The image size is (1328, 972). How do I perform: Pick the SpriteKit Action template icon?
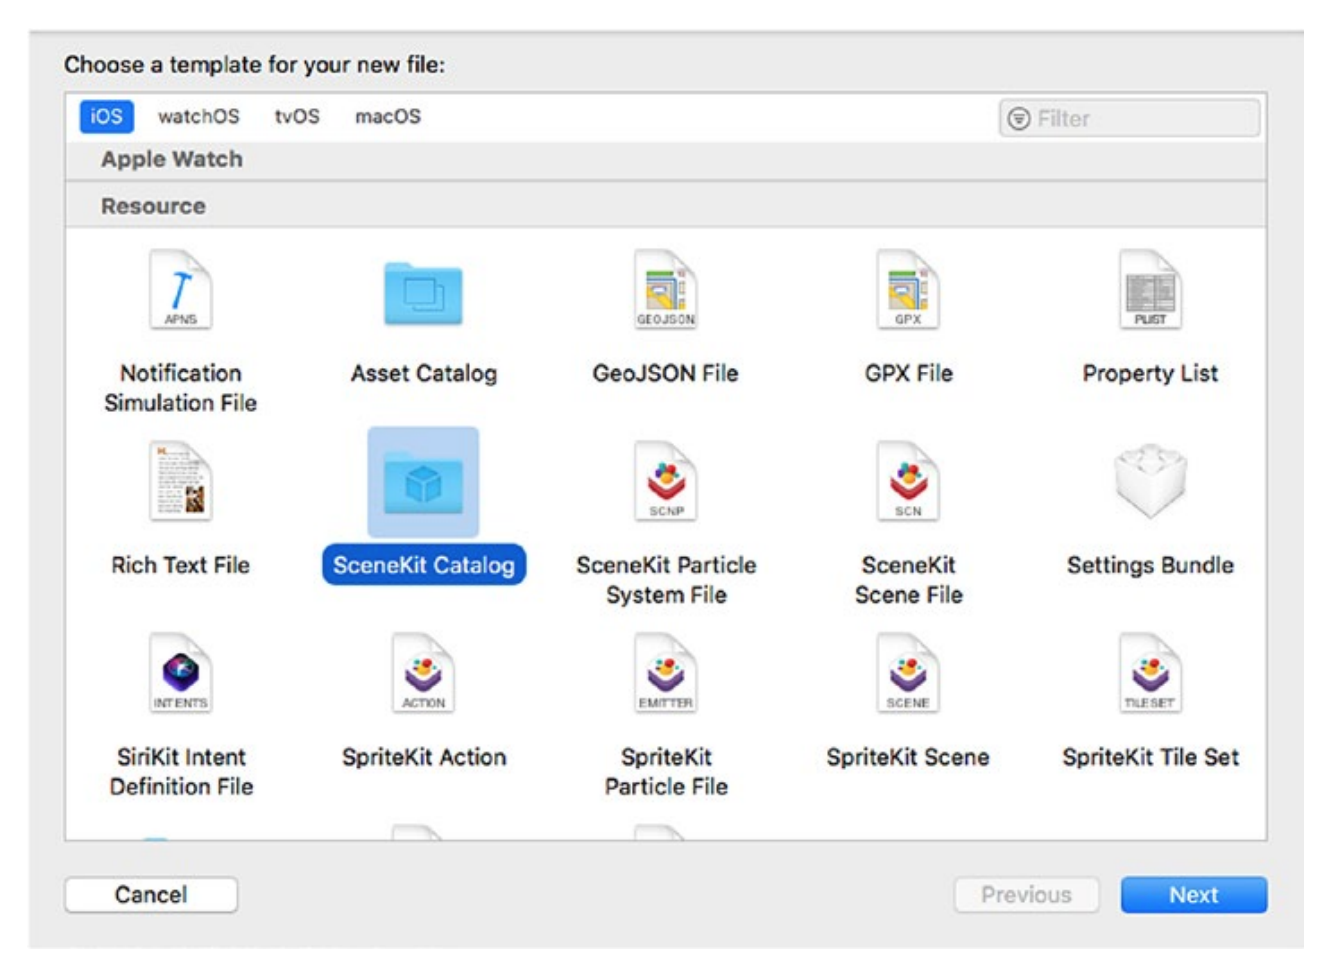tap(423, 673)
